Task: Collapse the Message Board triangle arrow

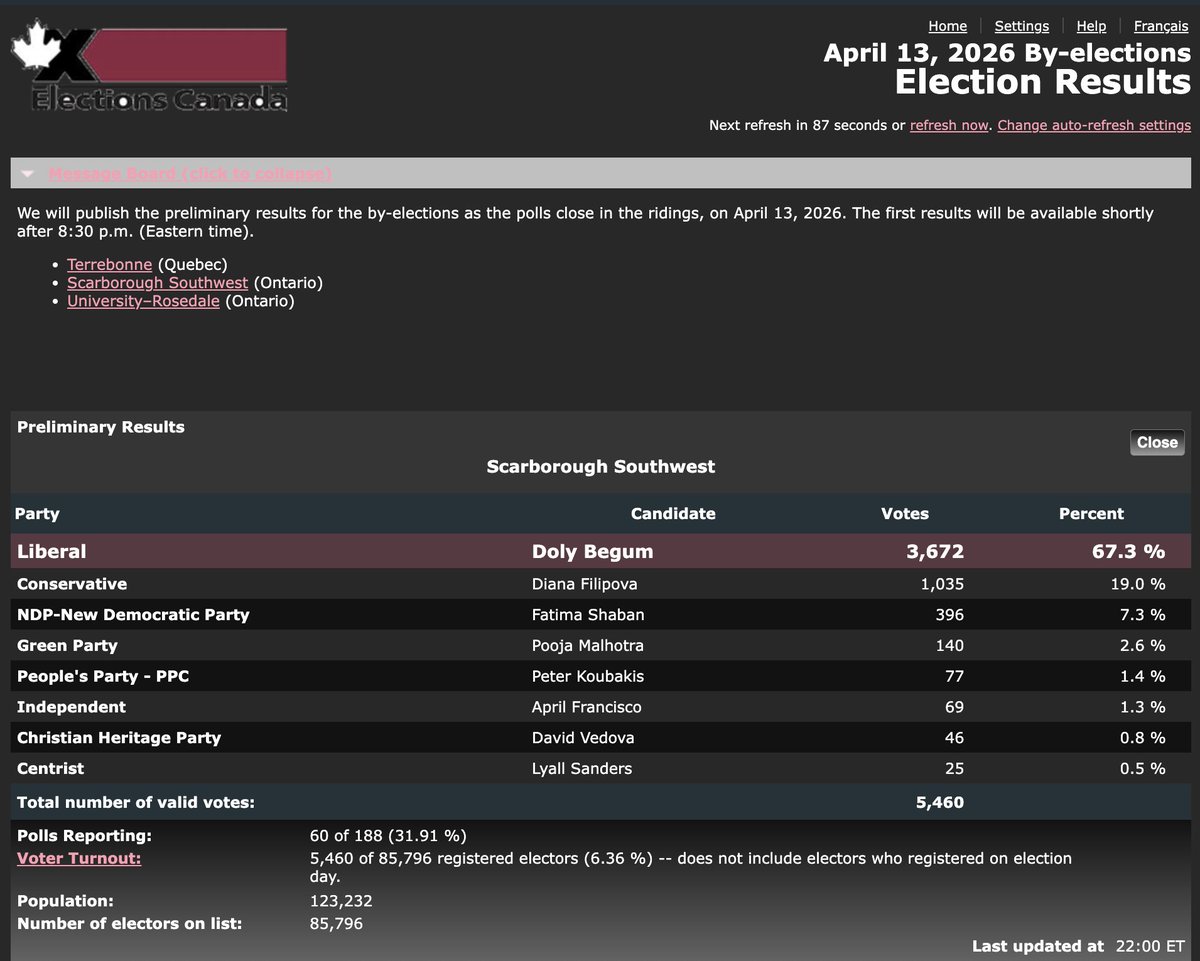Action: coord(28,174)
